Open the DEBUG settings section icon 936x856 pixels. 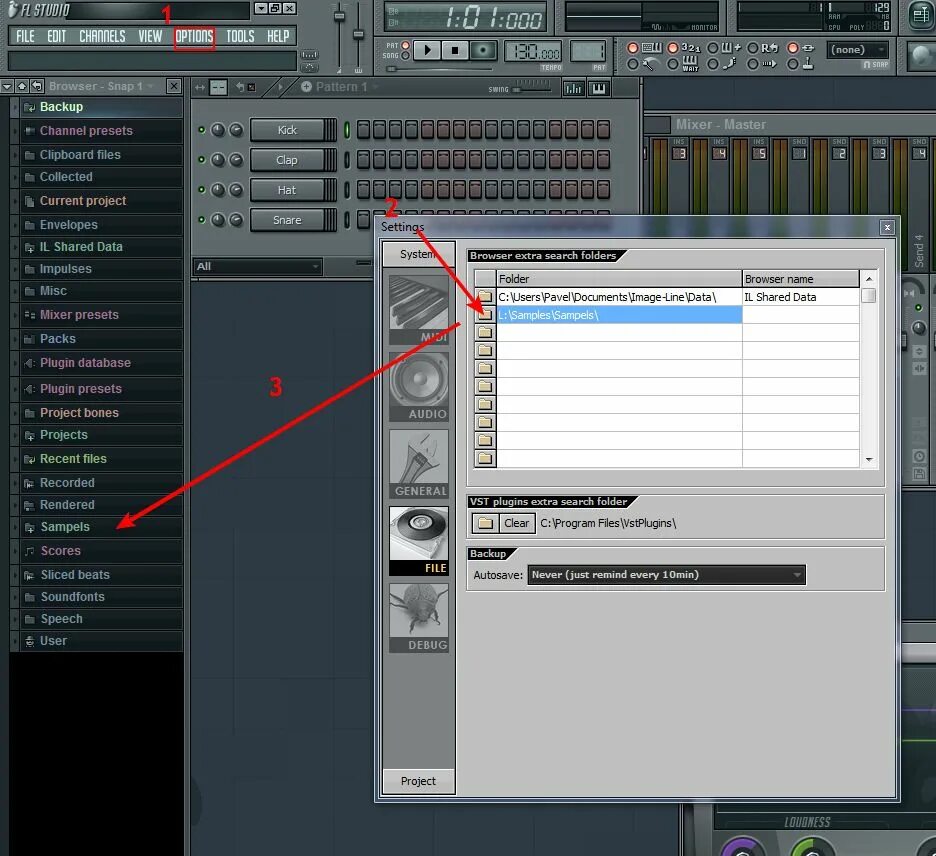[418, 618]
